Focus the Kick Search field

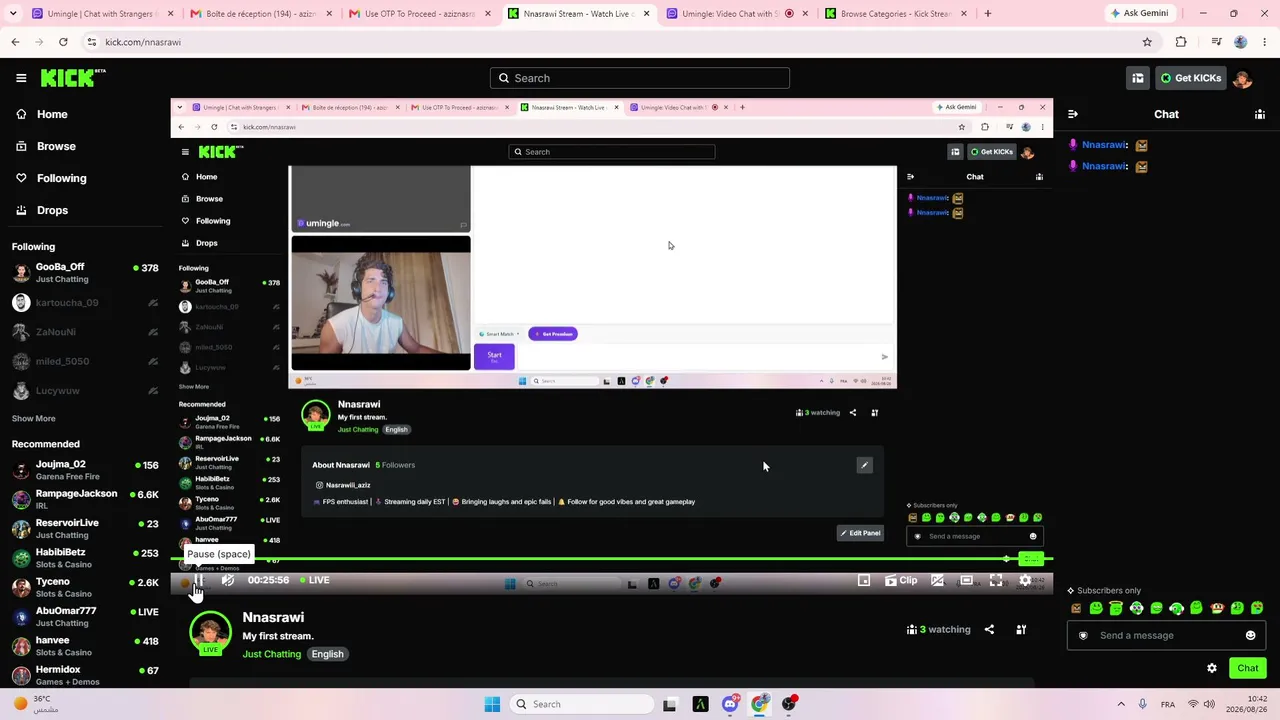click(640, 78)
